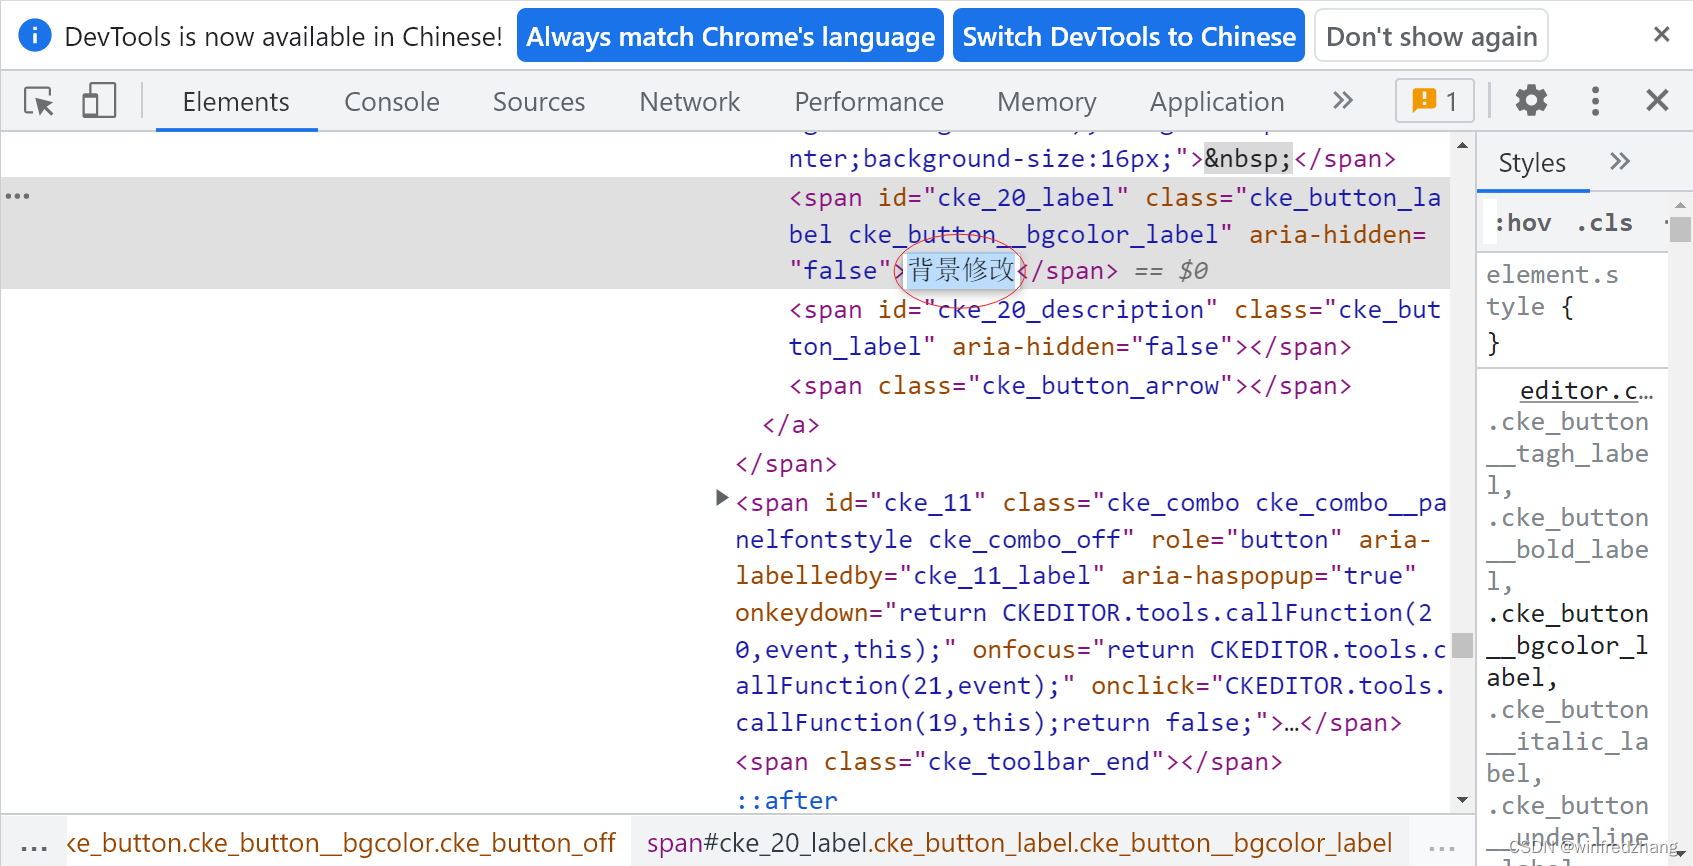Select the cke_toolbar_end span line
Image resolution: width=1693 pixels, height=866 pixels.
(x=1008, y=762)
